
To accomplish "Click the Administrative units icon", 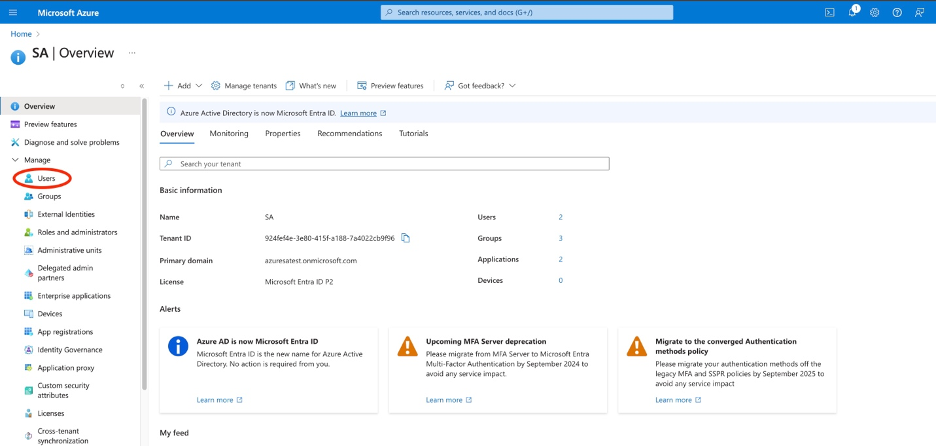I will (28, 250).
